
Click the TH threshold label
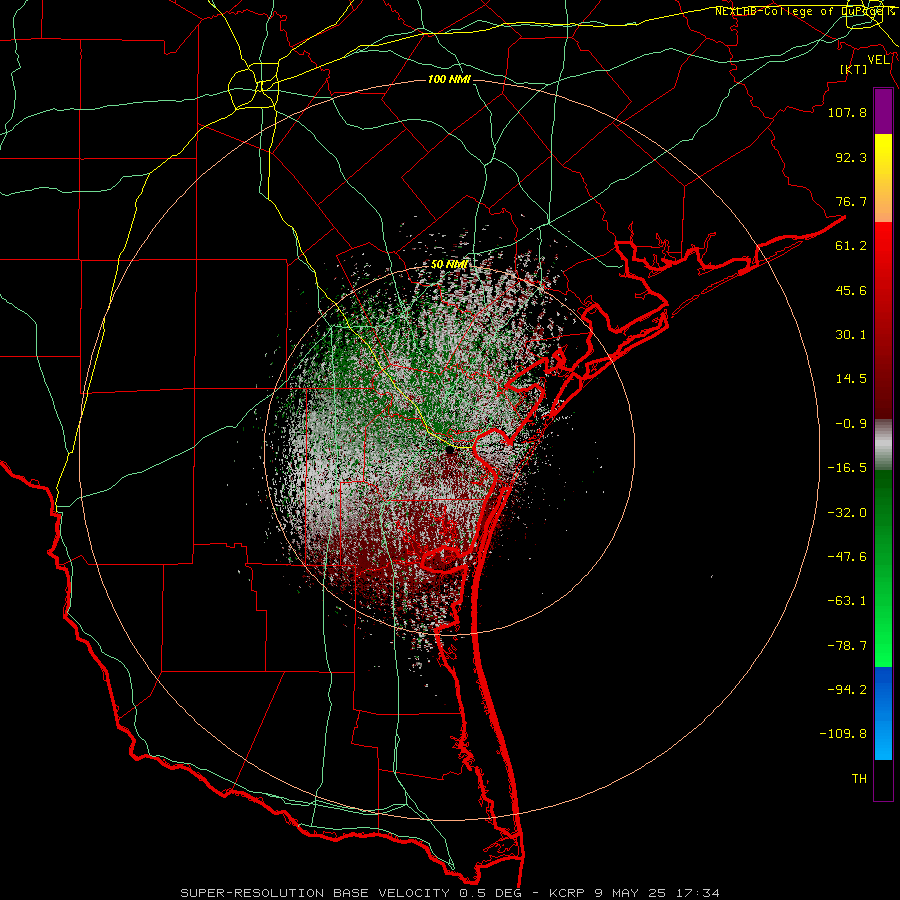[x=859, y=779]
